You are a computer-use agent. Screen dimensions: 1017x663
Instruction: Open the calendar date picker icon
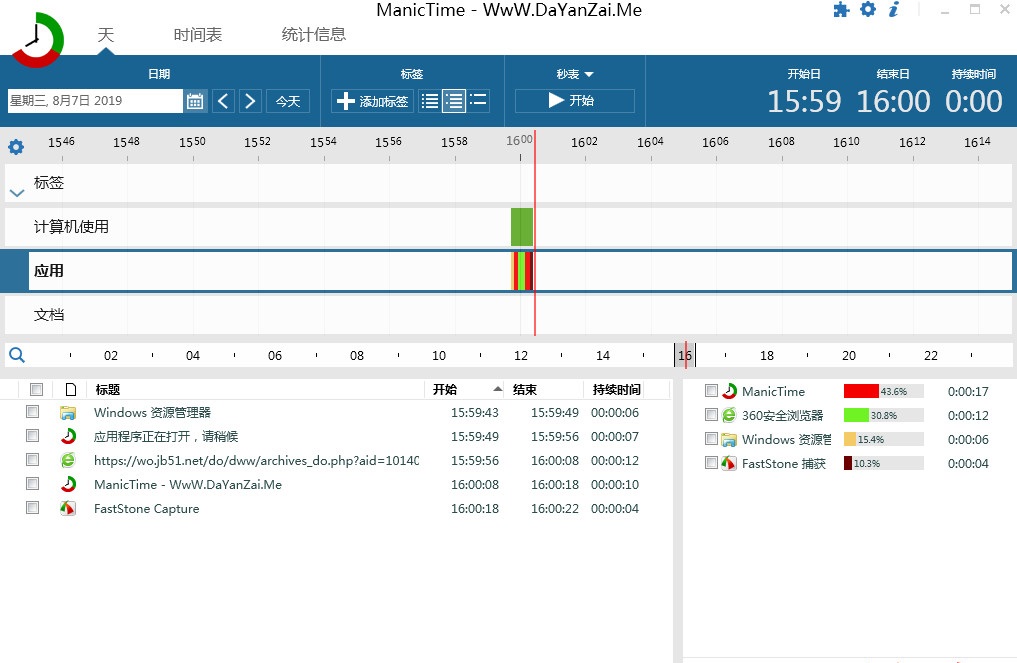(195, 101)
